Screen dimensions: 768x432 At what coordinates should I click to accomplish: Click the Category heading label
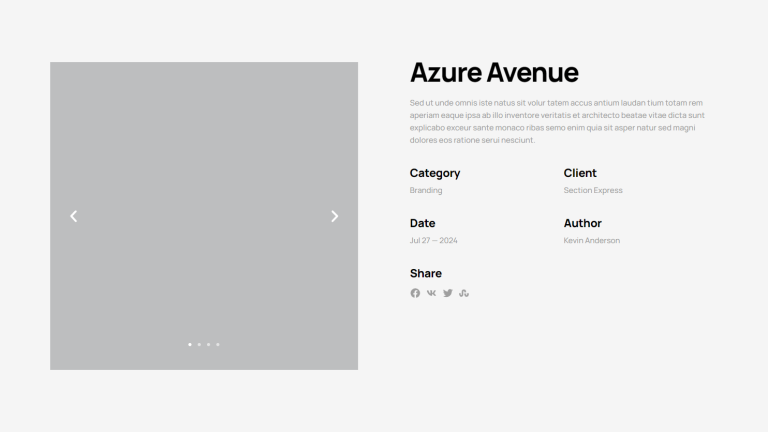435,173
